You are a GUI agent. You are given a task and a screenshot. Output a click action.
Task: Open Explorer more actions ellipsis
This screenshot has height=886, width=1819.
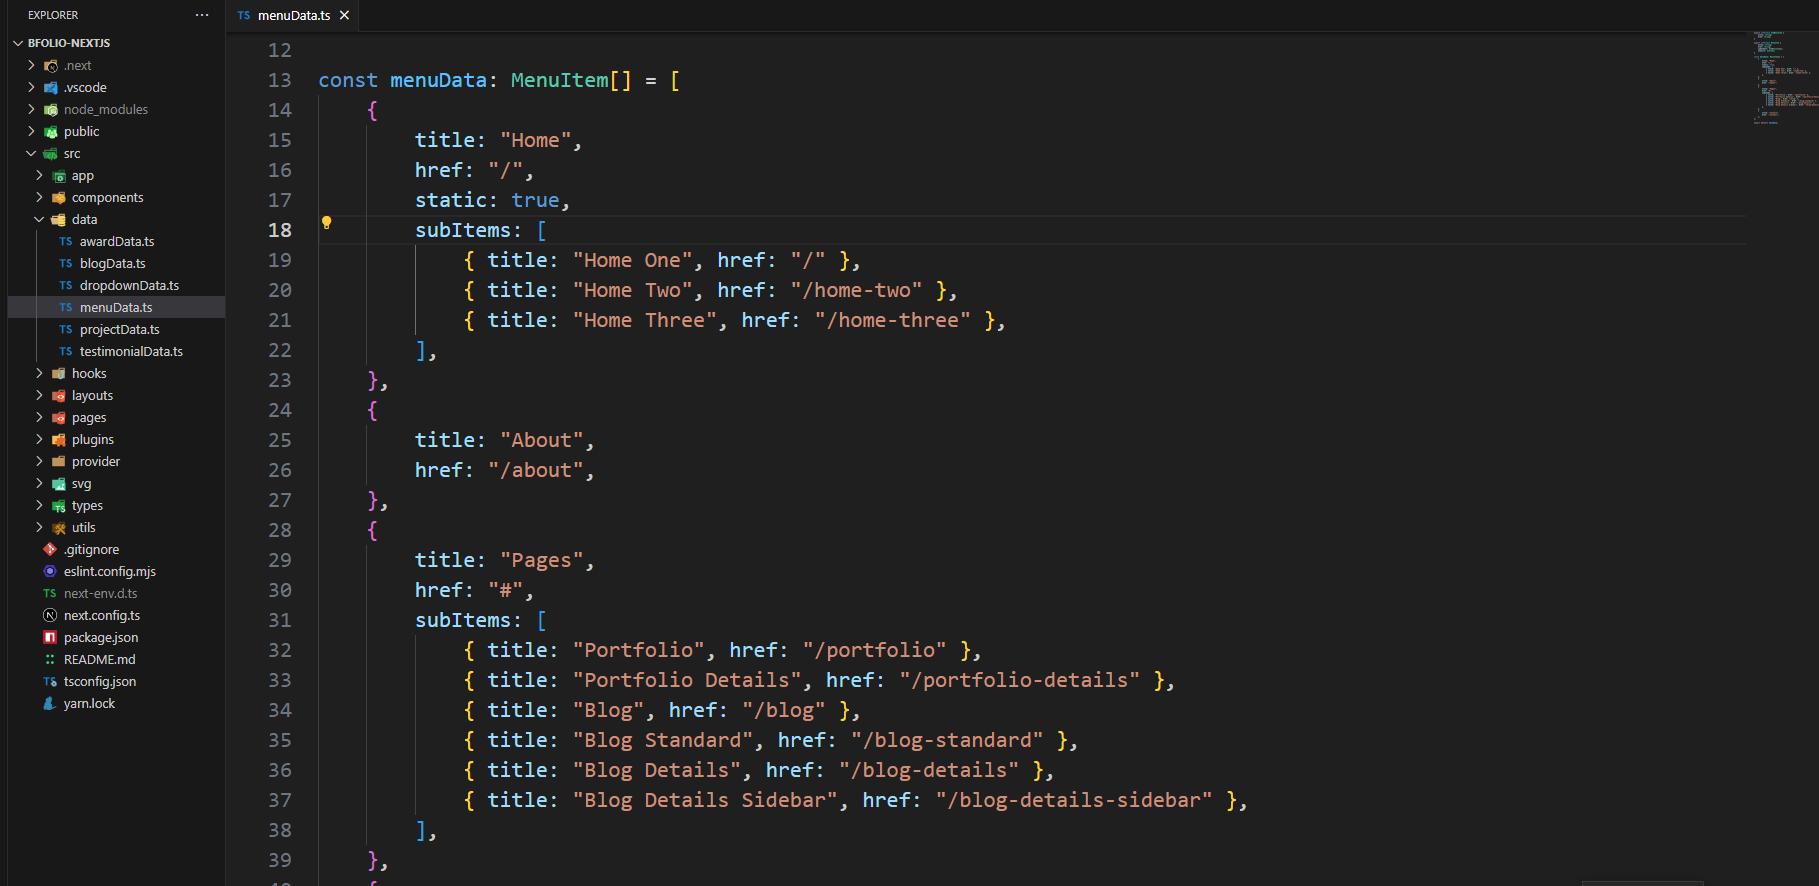(x=202, y=15)
